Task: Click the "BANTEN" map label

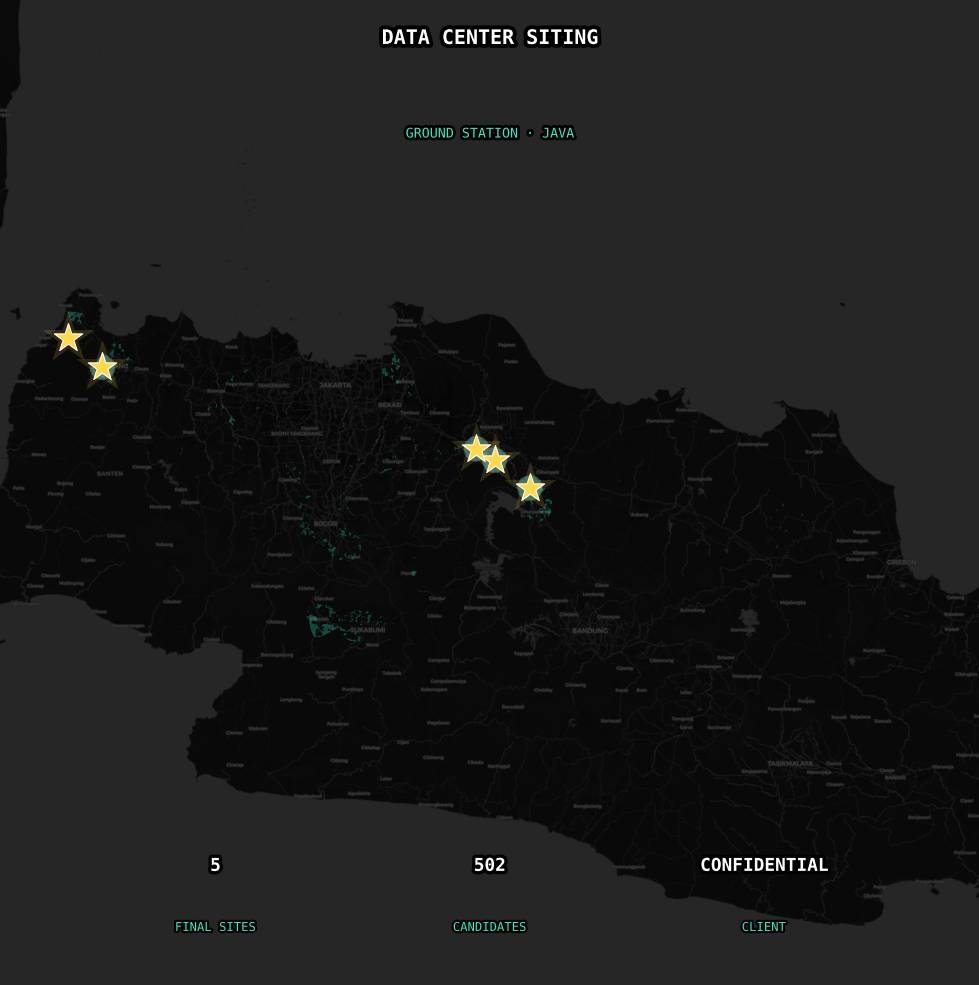Action: 110,474
